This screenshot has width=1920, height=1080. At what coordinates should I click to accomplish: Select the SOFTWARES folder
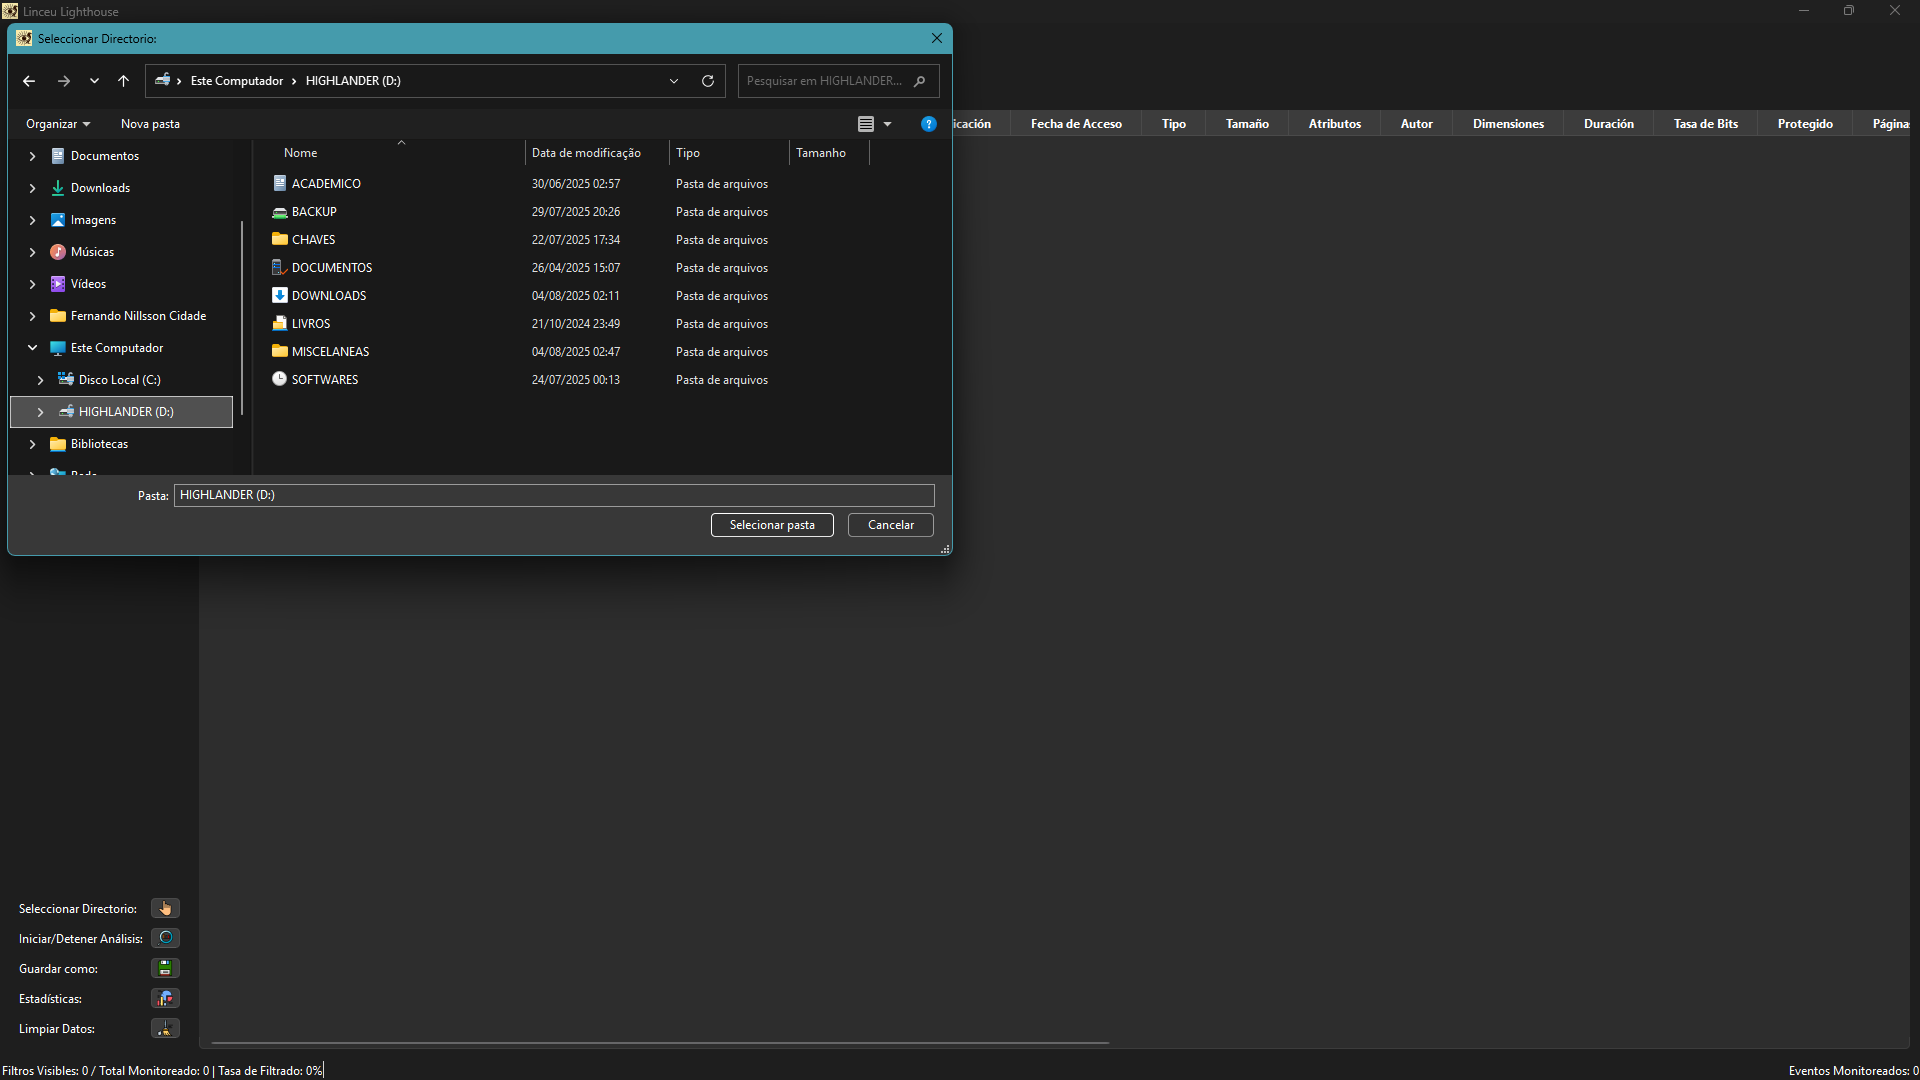pyautogui.click(x=325, y=380)
